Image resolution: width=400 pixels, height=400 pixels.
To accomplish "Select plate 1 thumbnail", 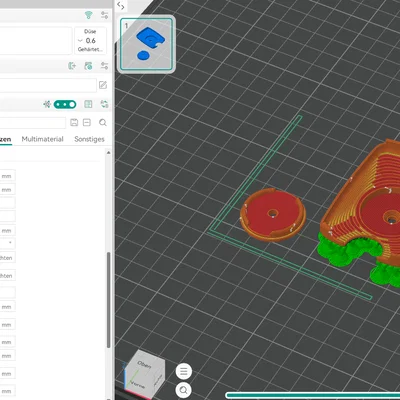I will [x=146, y=44].
